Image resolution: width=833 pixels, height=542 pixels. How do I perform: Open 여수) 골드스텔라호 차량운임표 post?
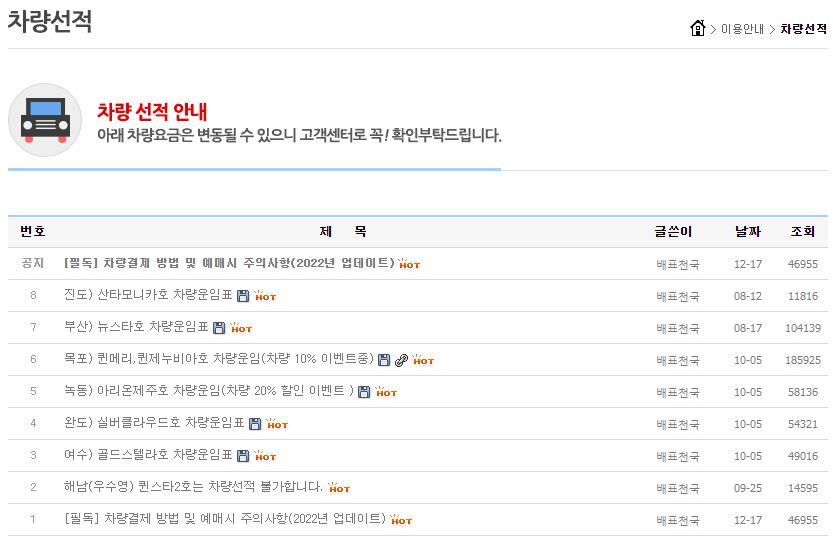pos(148,454)
